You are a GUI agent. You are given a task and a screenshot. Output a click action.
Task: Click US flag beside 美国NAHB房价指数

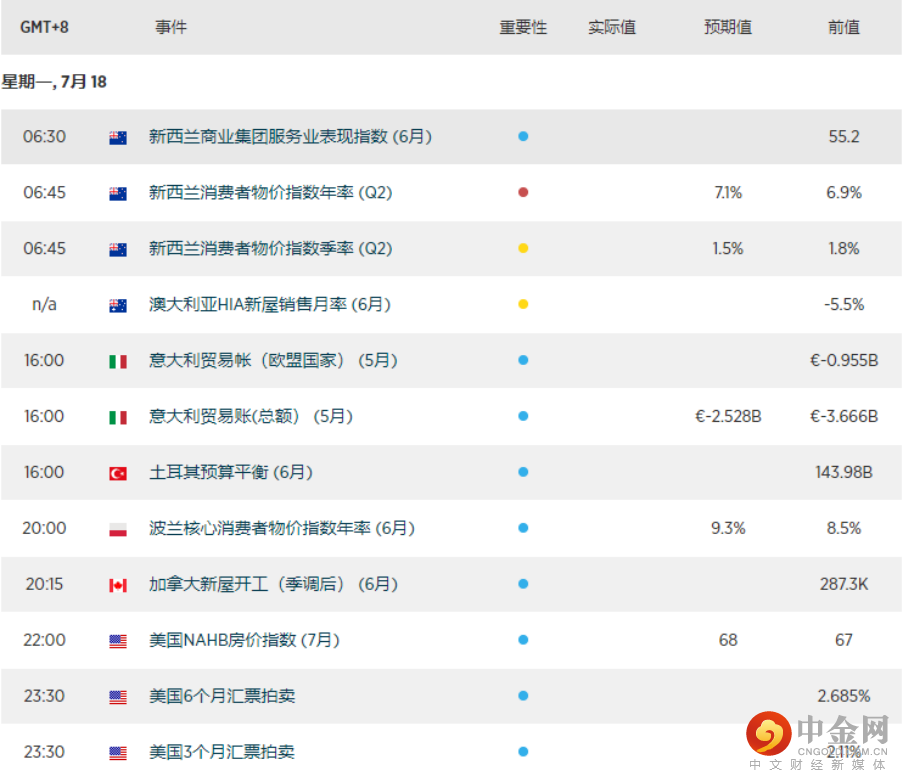118,641
